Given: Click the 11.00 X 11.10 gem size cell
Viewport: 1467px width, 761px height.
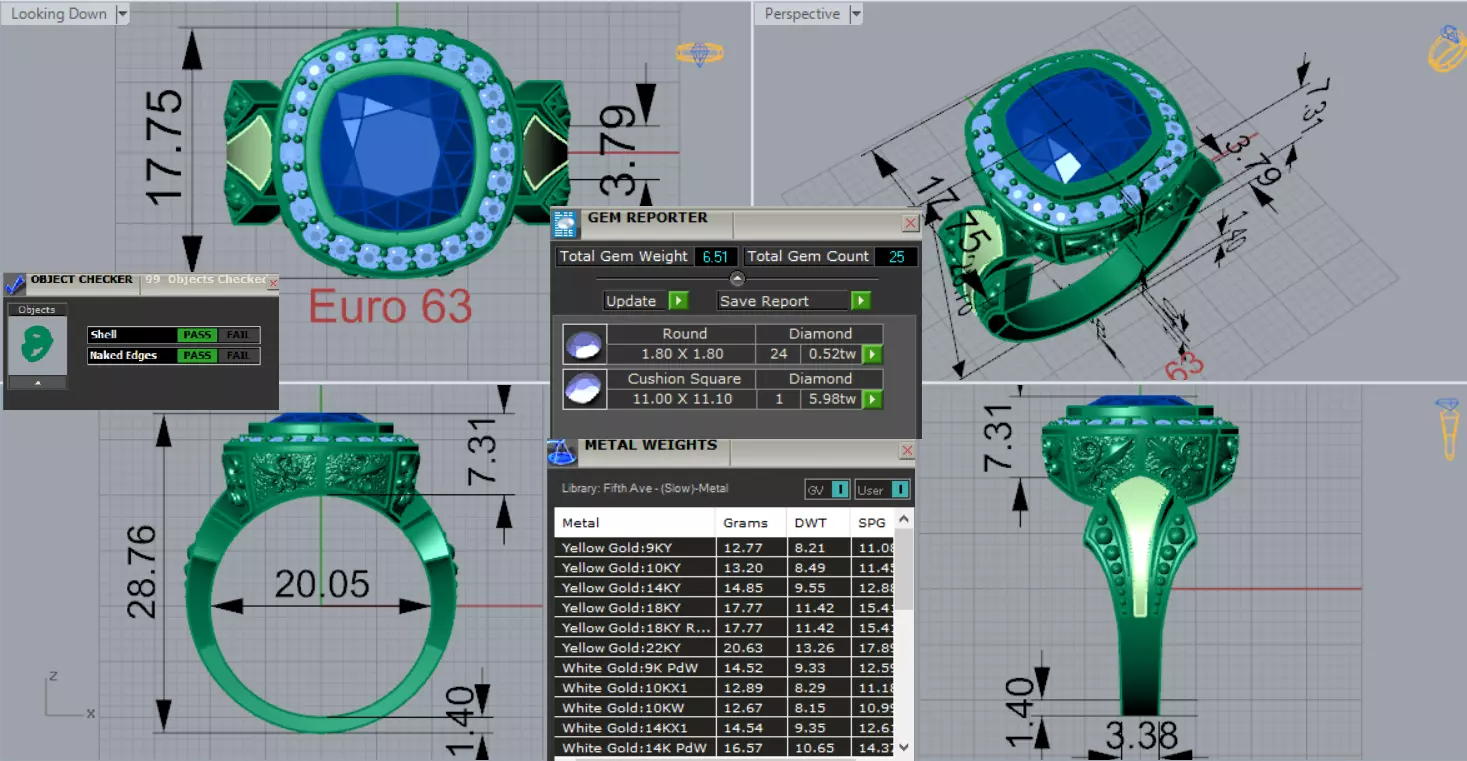Looking at the screenshot, I should coord(682,399).
